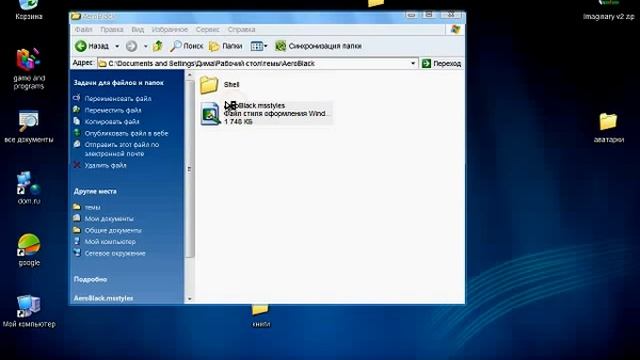
Task: Open the Назад history dropdown arrow
Action: point(117,46)
